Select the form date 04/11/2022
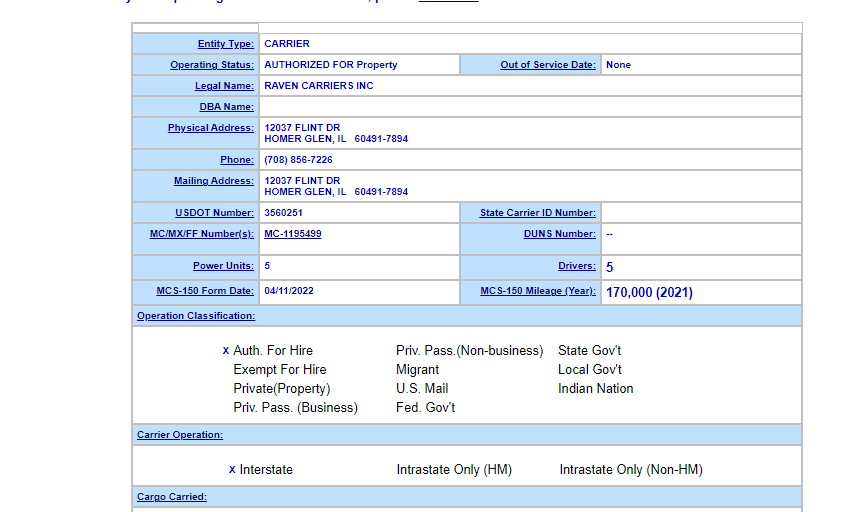The image size is (861, 512). click(289, 291)
